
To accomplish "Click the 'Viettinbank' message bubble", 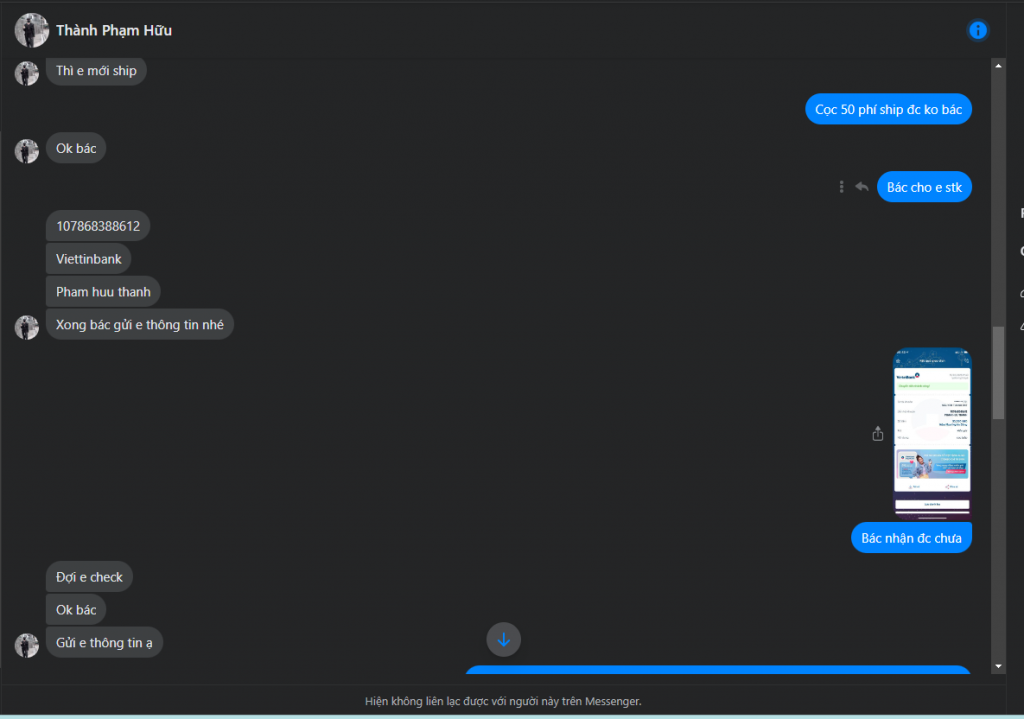I will 89,259.
